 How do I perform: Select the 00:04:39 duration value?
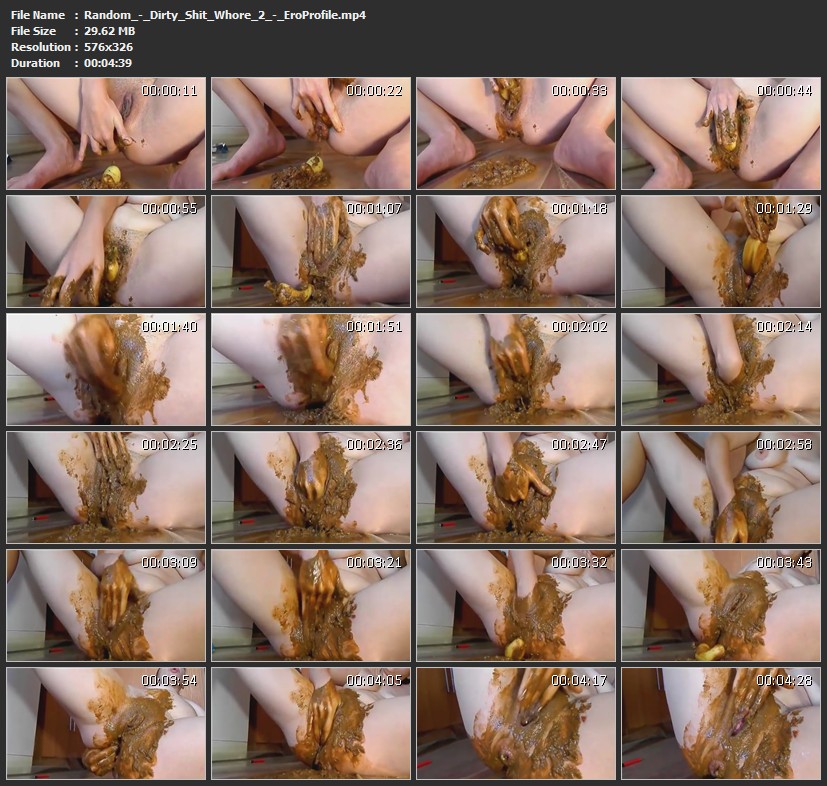[108, 63]
